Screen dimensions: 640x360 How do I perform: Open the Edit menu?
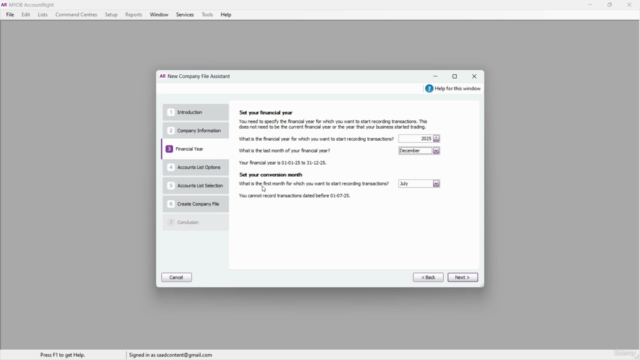[26, 15]
